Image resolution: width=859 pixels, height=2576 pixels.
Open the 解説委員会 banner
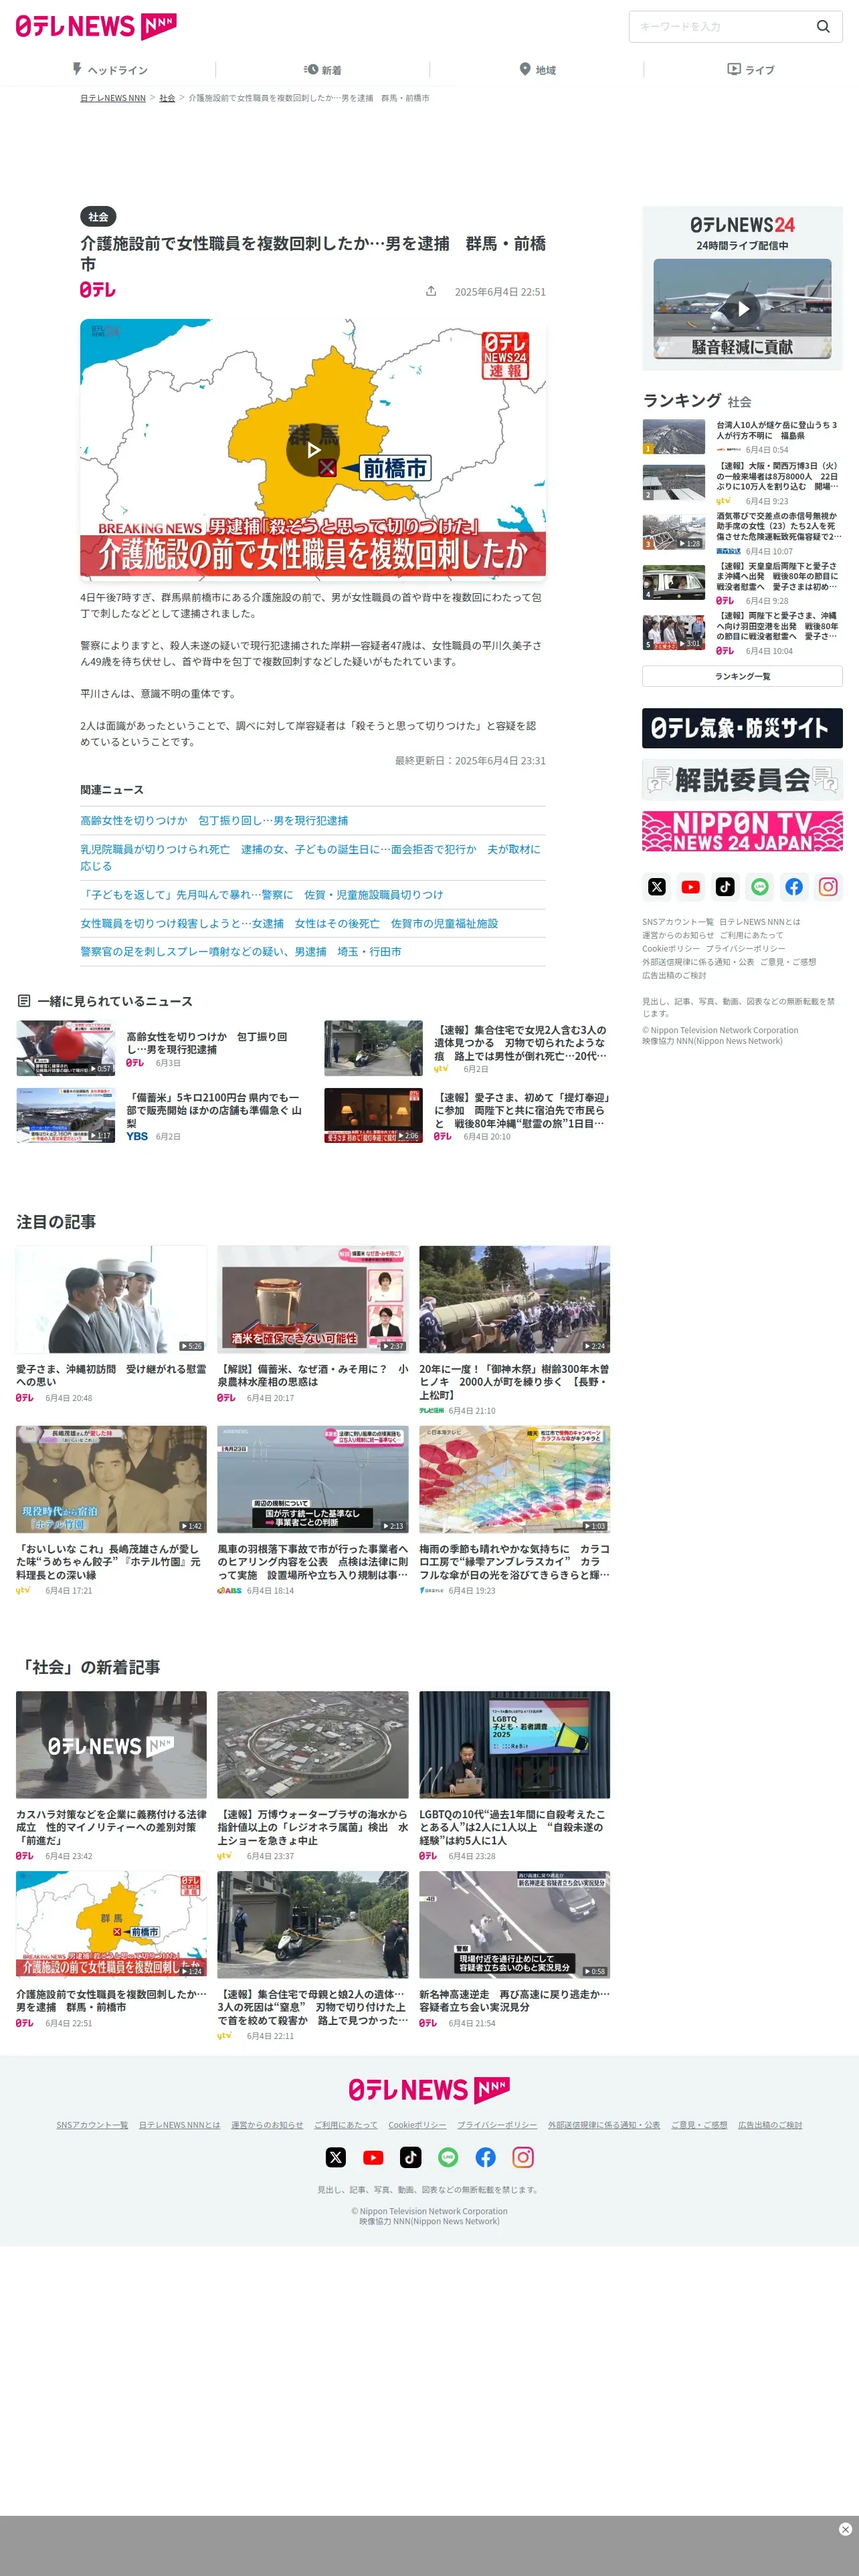click(742, 780)
